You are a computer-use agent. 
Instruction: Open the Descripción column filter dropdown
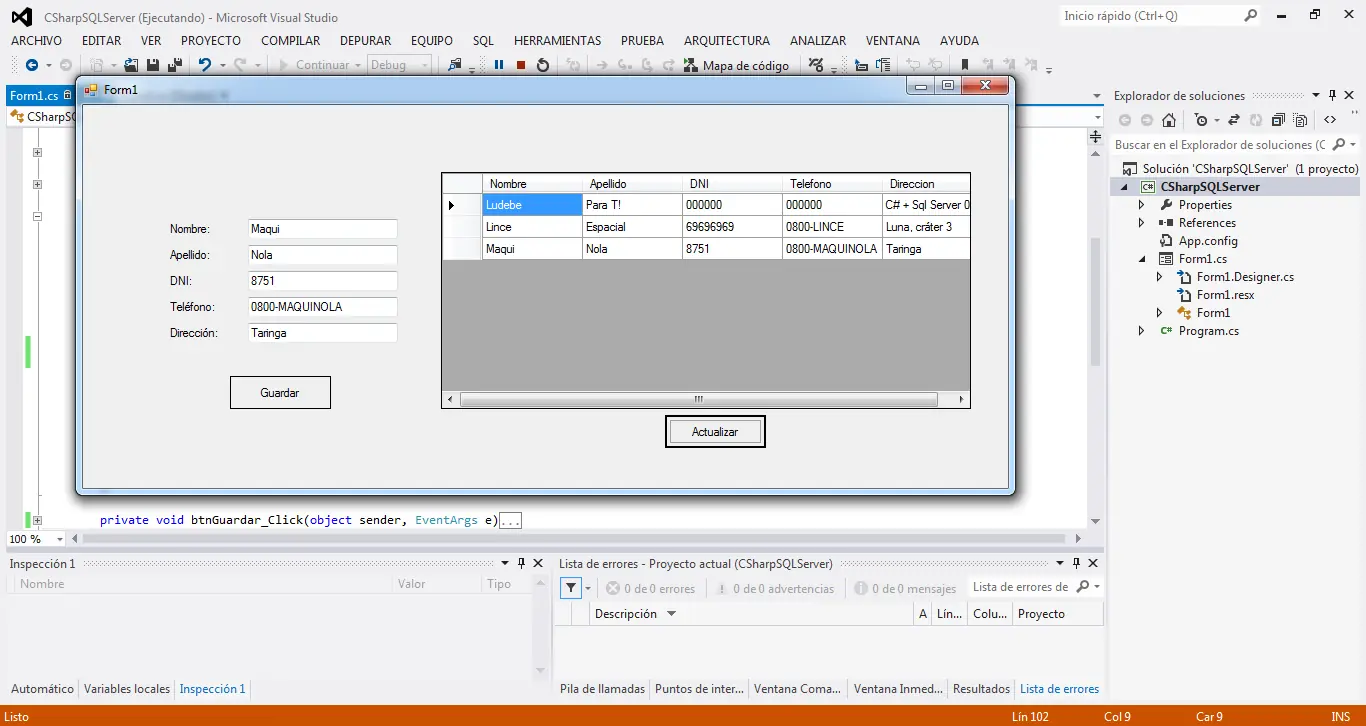tap(672, 614)
